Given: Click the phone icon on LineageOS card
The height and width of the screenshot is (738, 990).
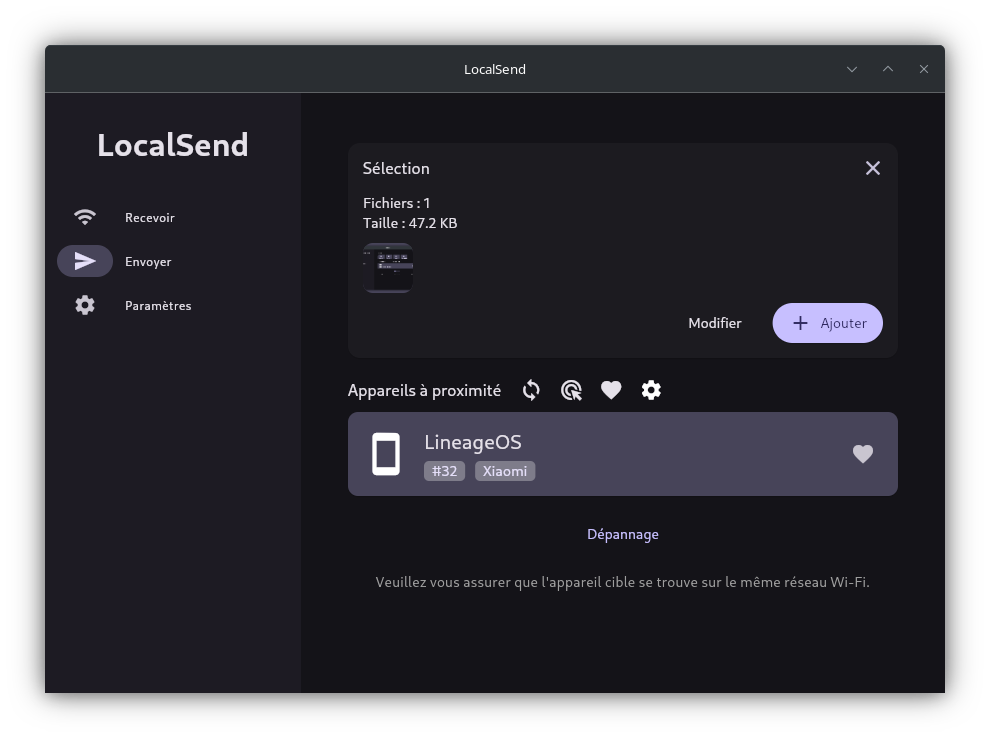Looking at the screenshot, I should pyautogui.click(x=386, y=454).
